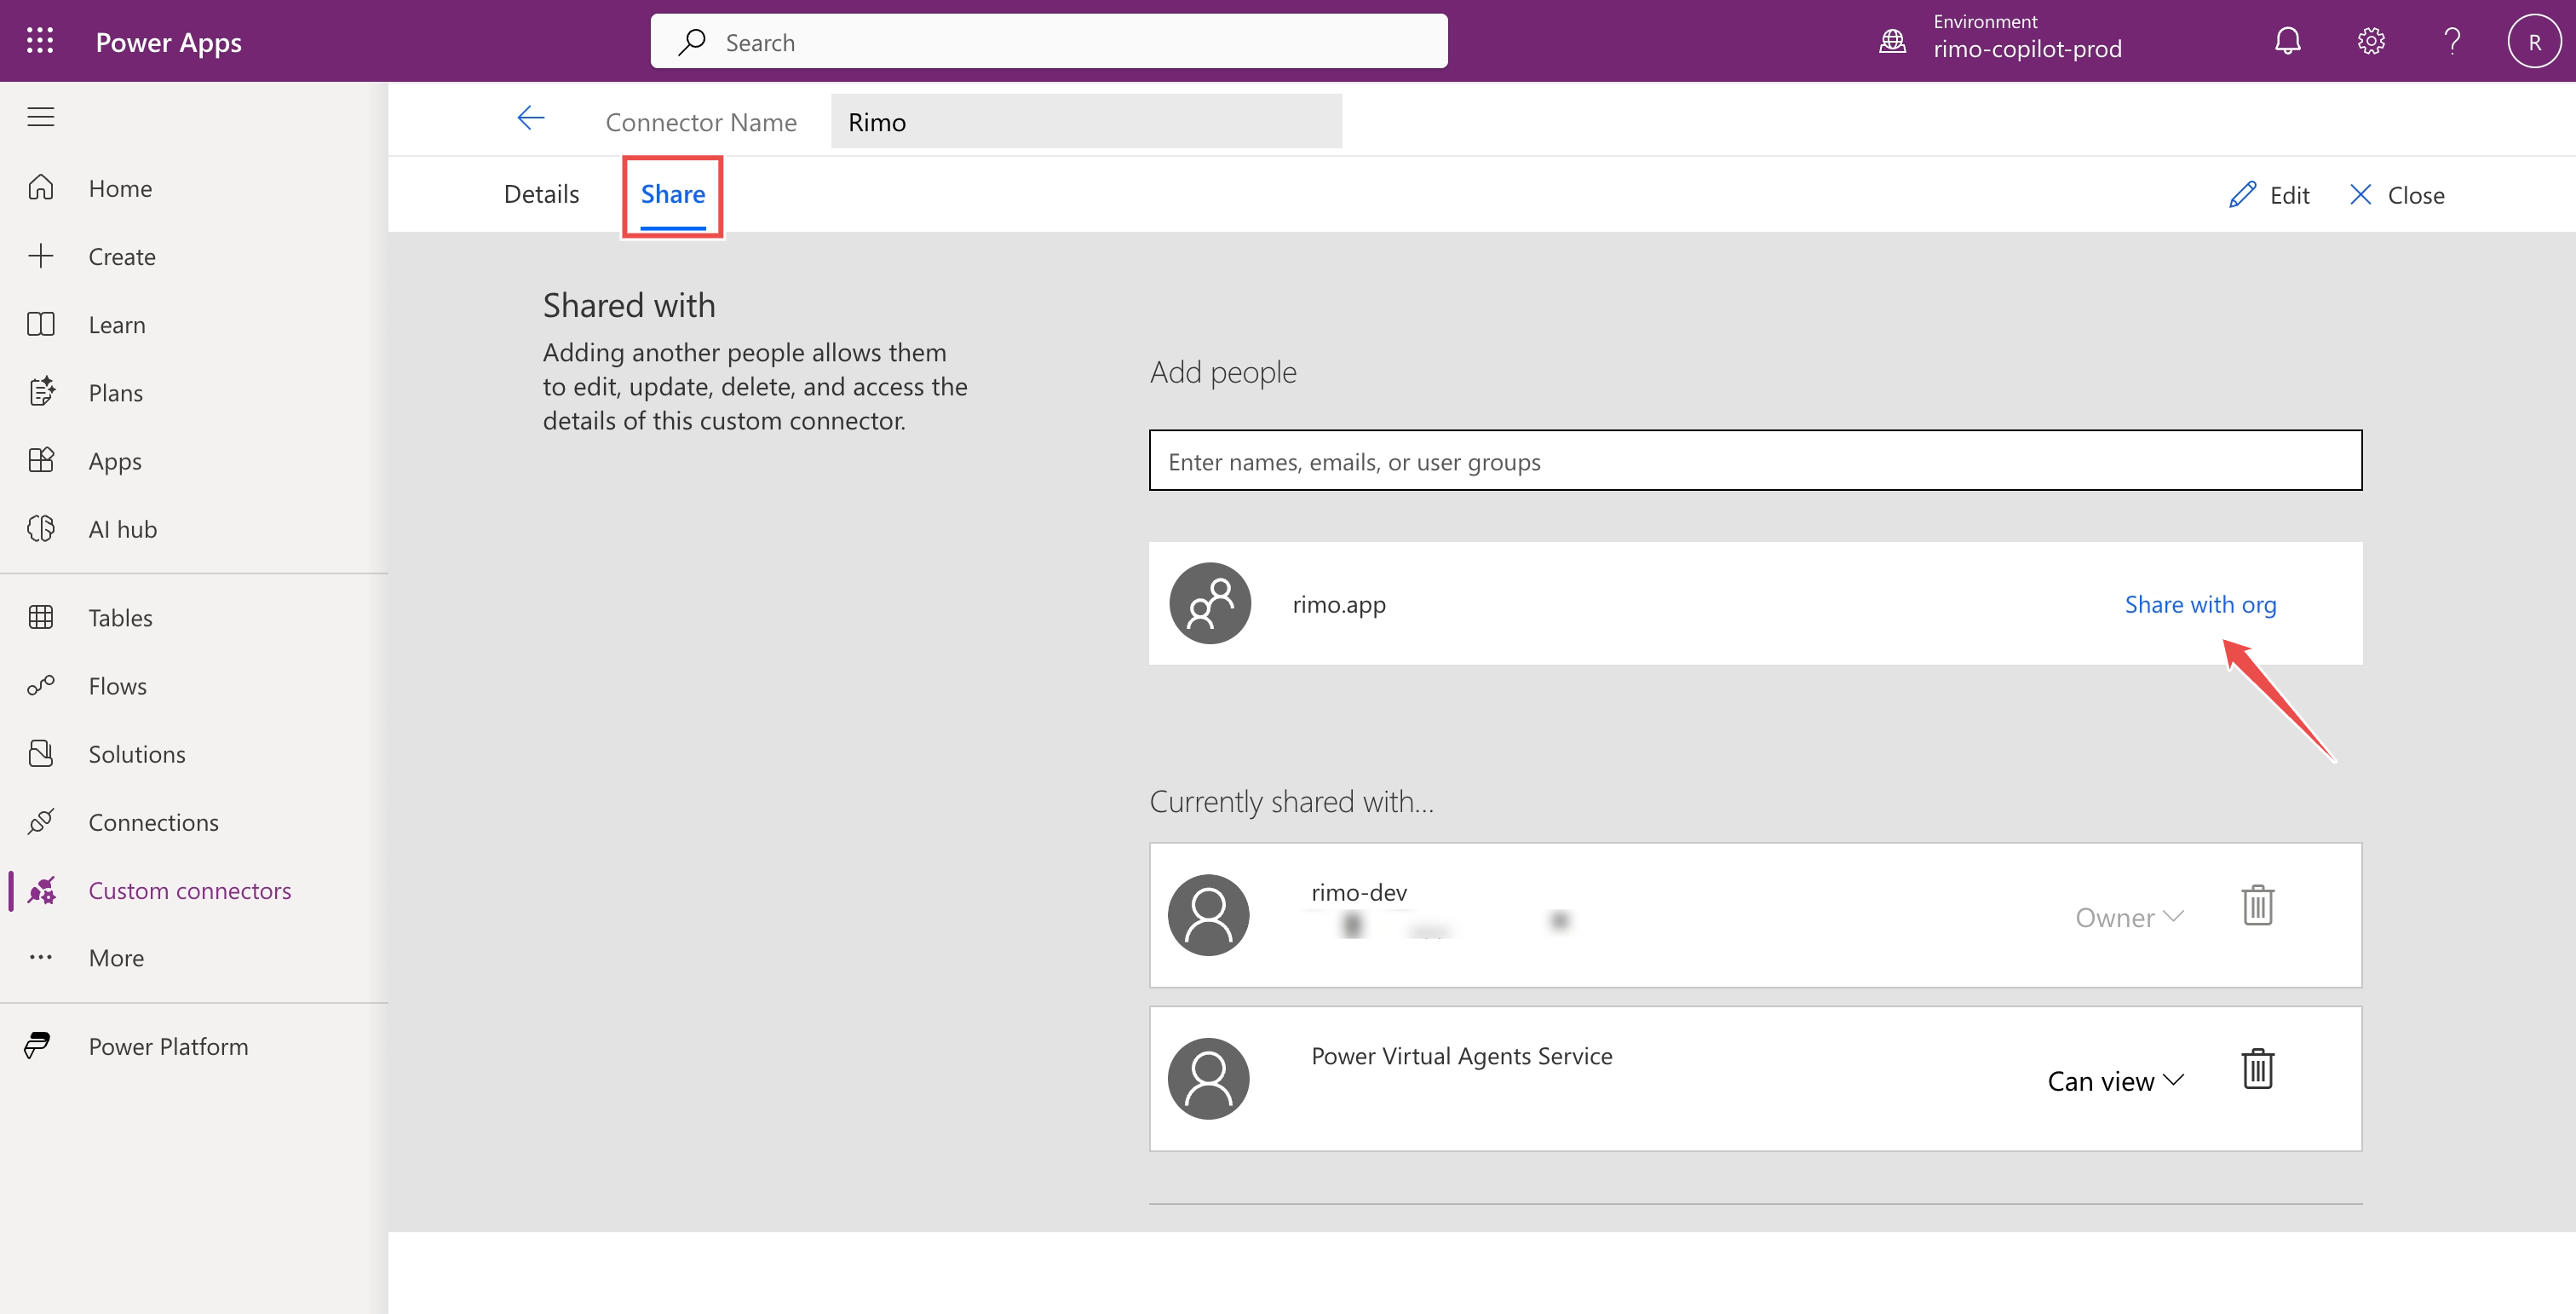Delete the Power Virtual Agents Service entry

[x=2257, y=1069]
